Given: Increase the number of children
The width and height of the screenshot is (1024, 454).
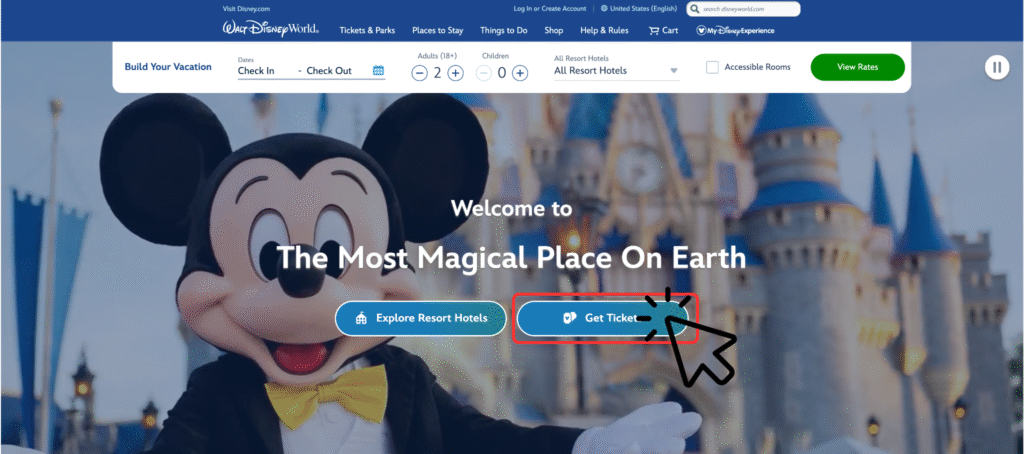Looking at the screenshot, I should 520,73.
